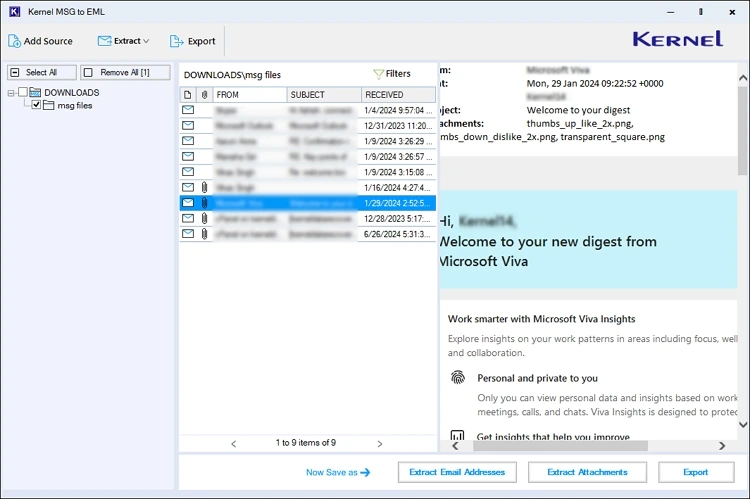Click paperclip icon on the 12/28/2023 email
The image size is (750, 499).
tap(204, 218)
